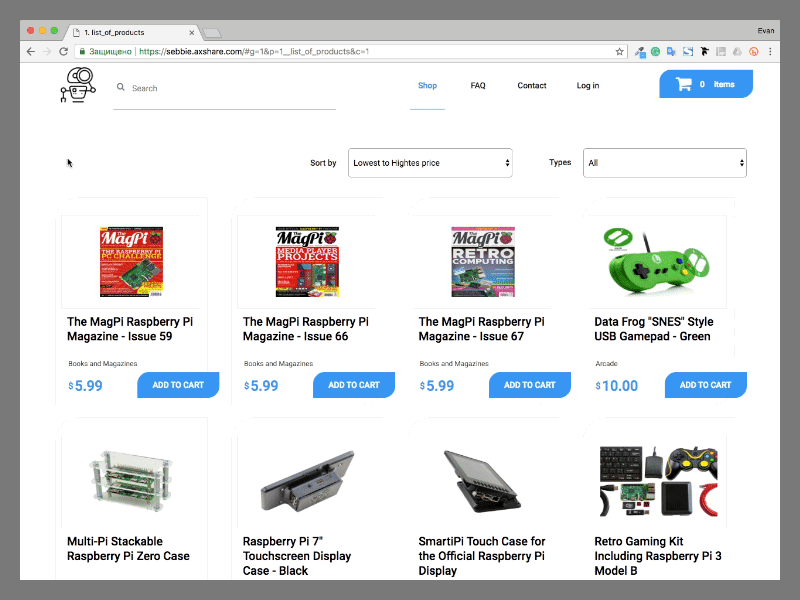Add MagPi Issue 66 to cart

click(354, 385)
